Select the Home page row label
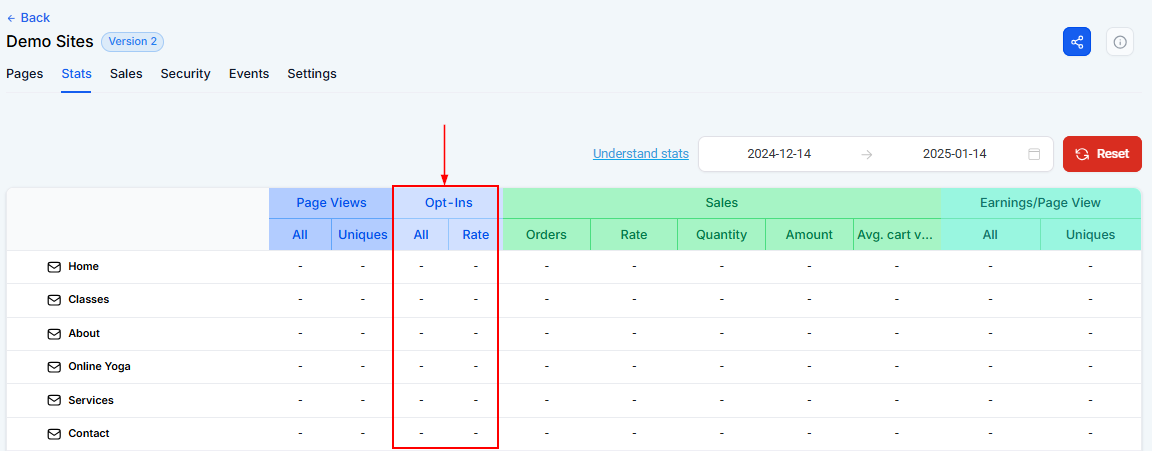 (x=84, y=267)
